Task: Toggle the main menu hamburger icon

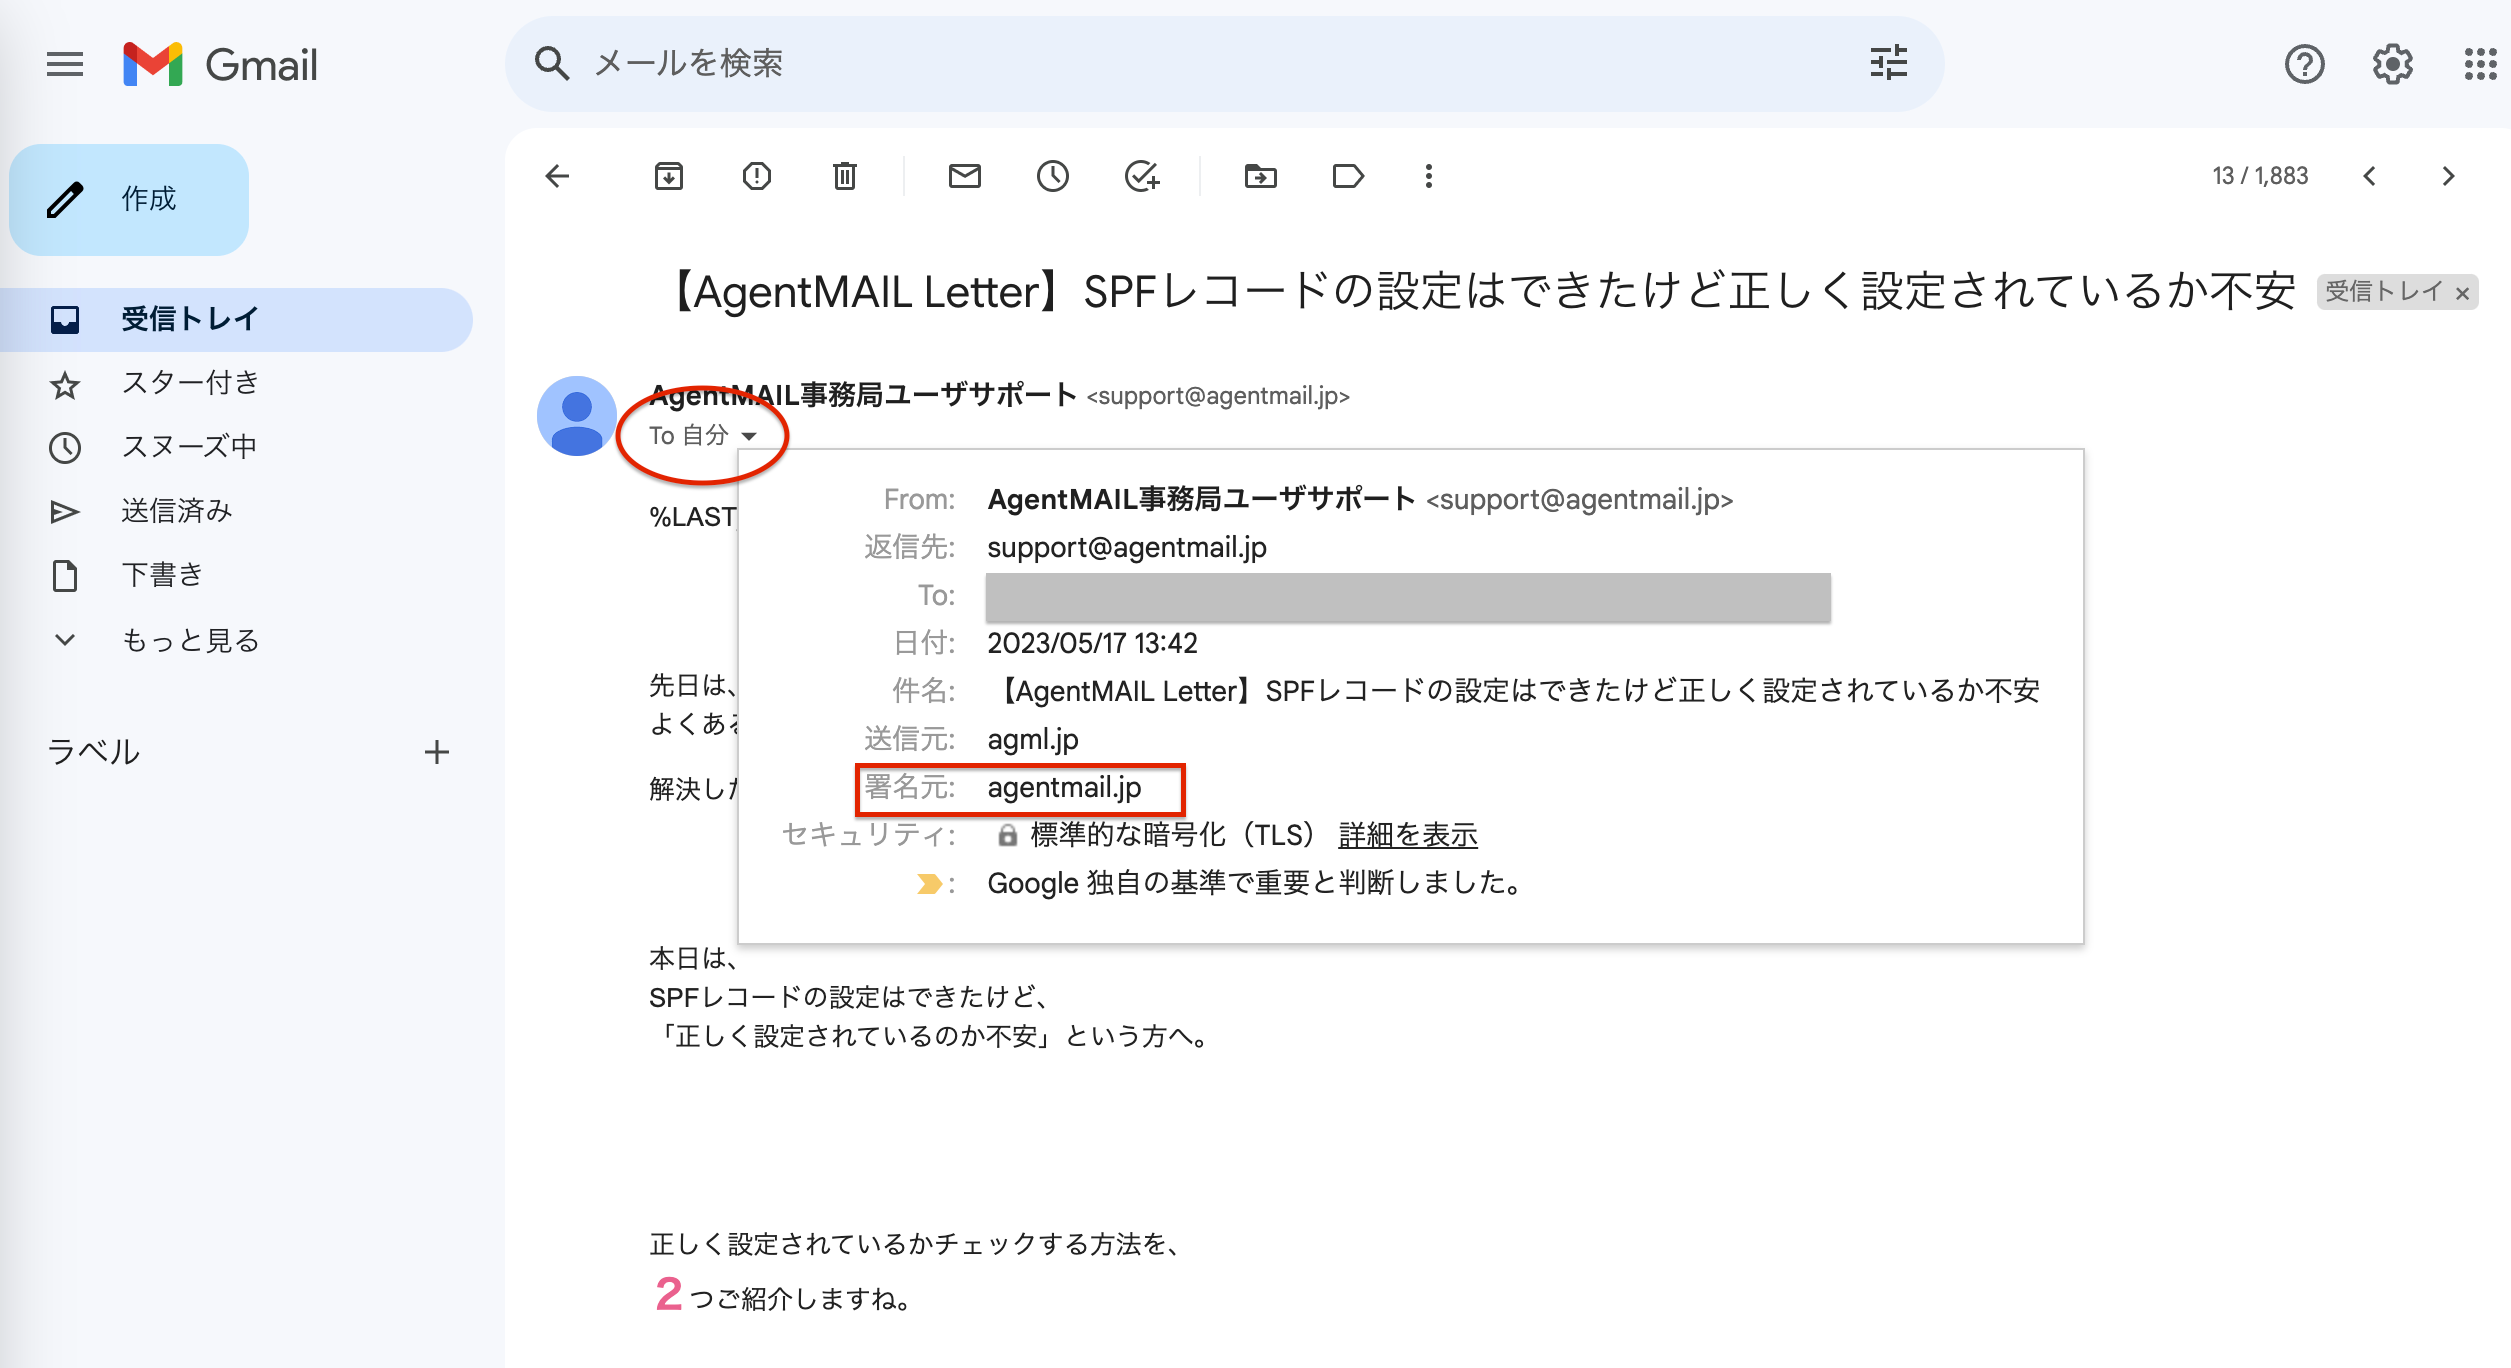Action: click(x=65, y=65)
